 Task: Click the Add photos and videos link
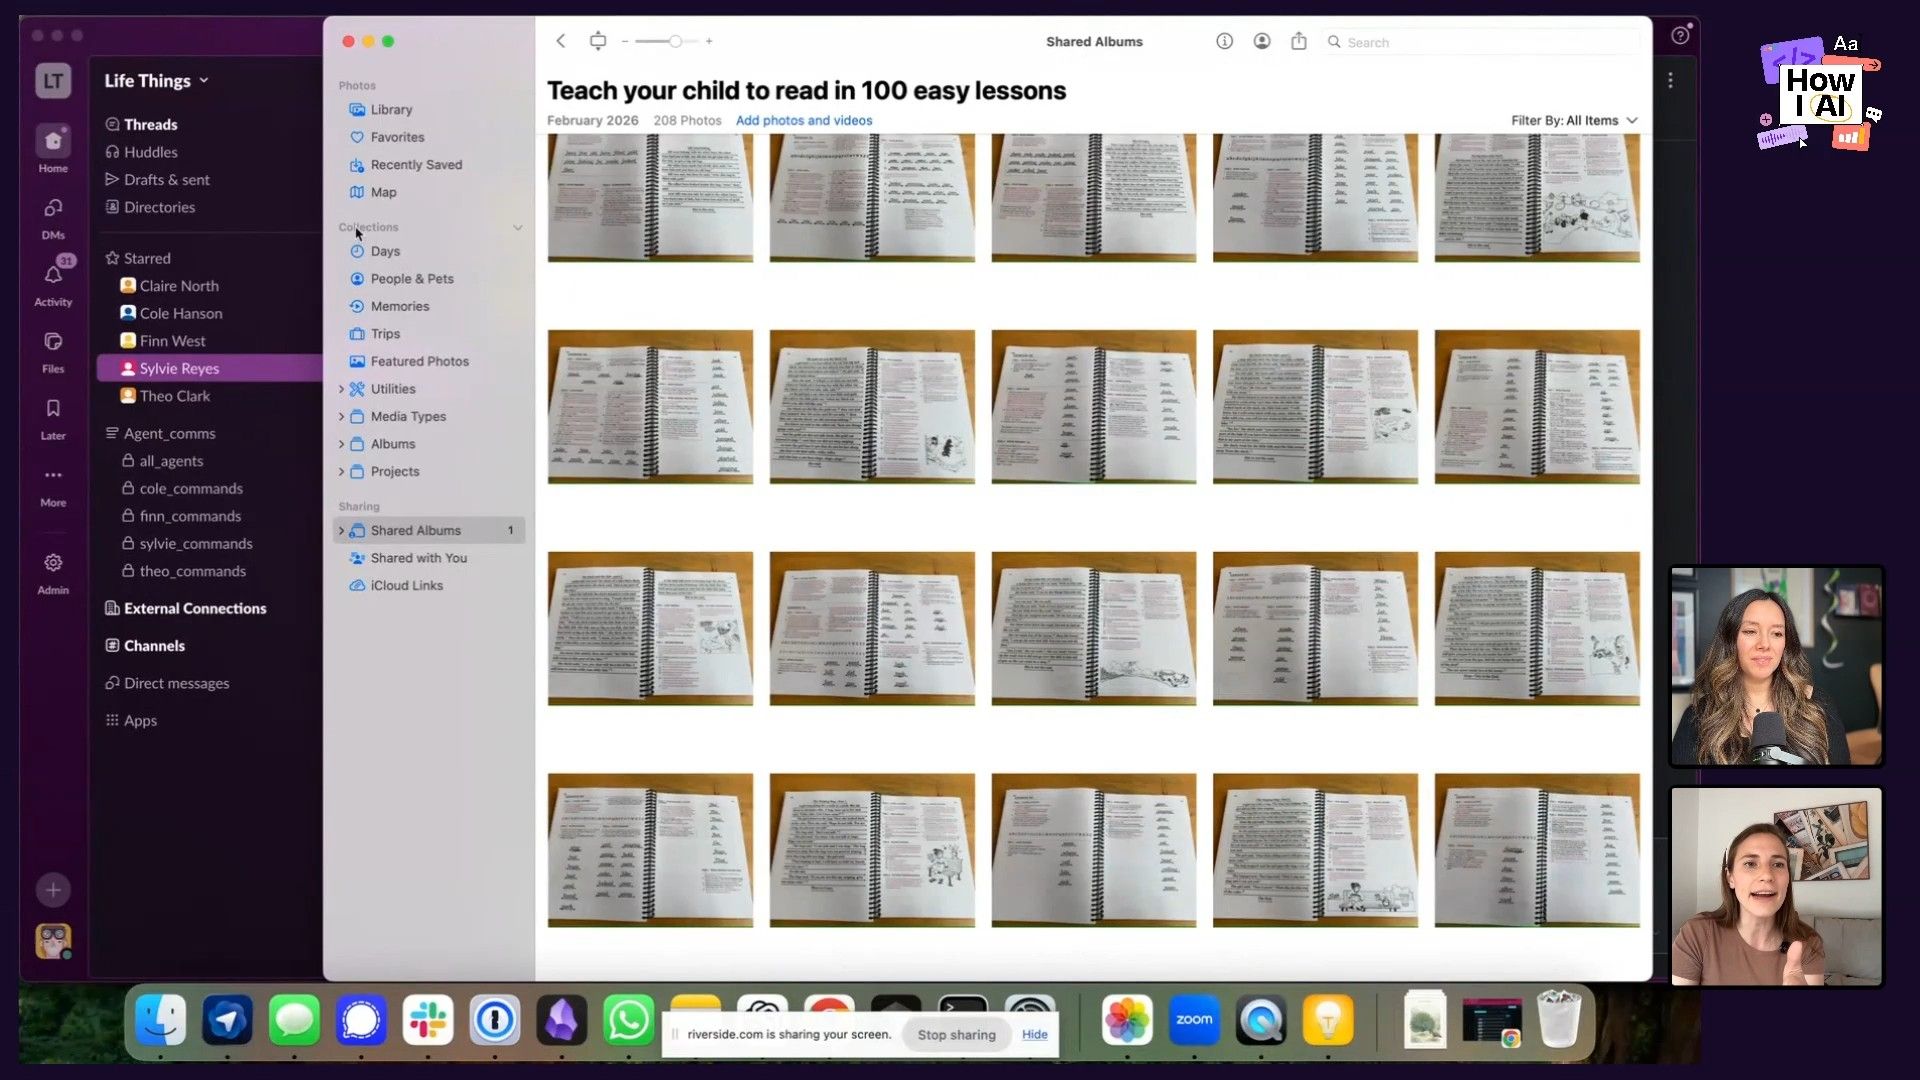(x=803, y=120)
